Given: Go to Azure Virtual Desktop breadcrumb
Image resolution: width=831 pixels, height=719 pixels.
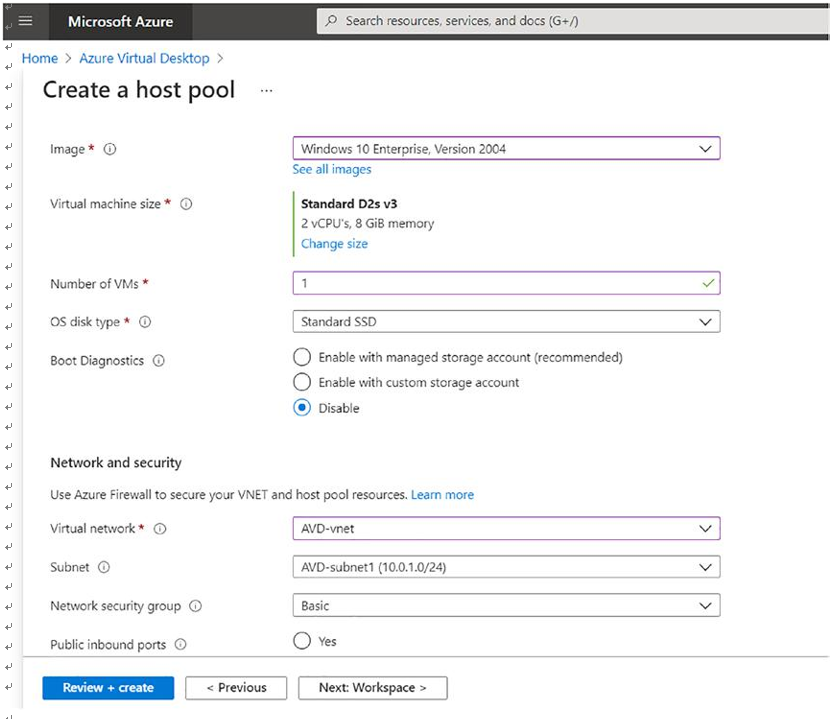Looking at the screenshot, I should click(x=144, y=58).
